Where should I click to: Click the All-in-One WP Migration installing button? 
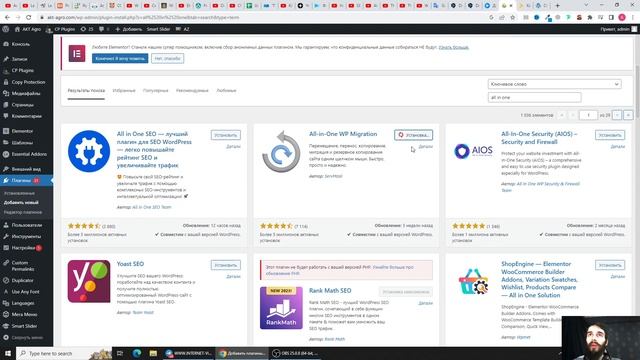413,135
